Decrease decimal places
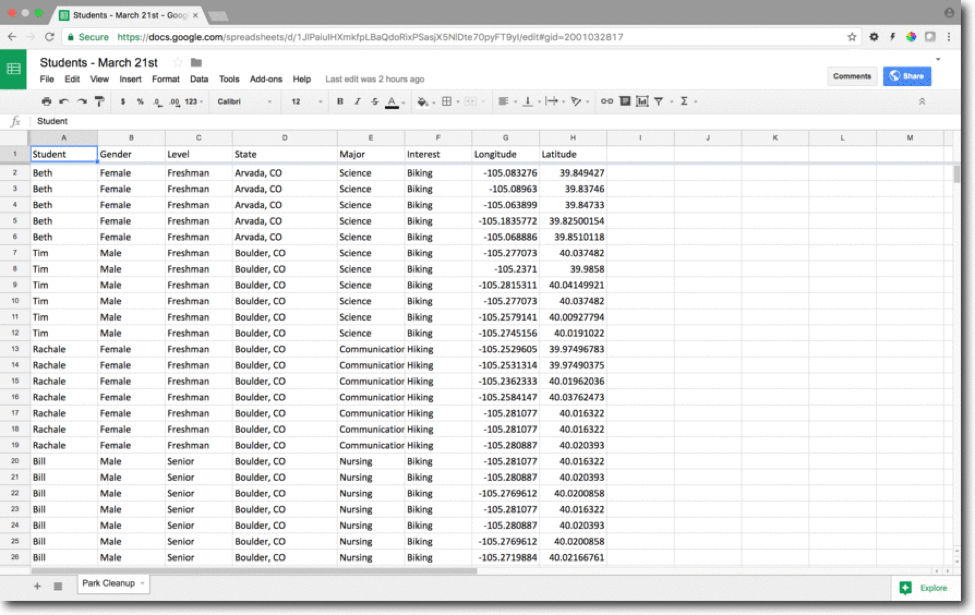Image resolution: width=975 pixels, height=615 pixels. pyautogui.click(x=157, y=101)
